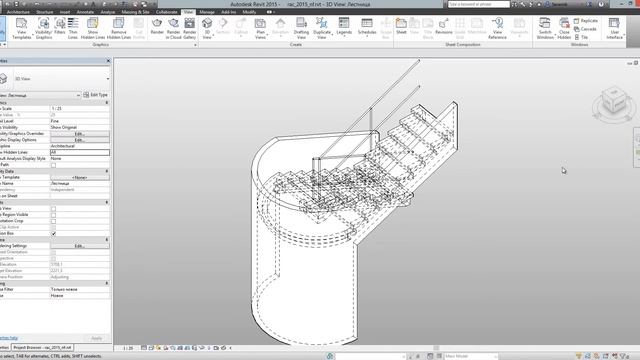Open Plan Views tool
Image resolution: width=640 pixels, height=360 pixels.
pyautogui.click(x=260, y=29)
